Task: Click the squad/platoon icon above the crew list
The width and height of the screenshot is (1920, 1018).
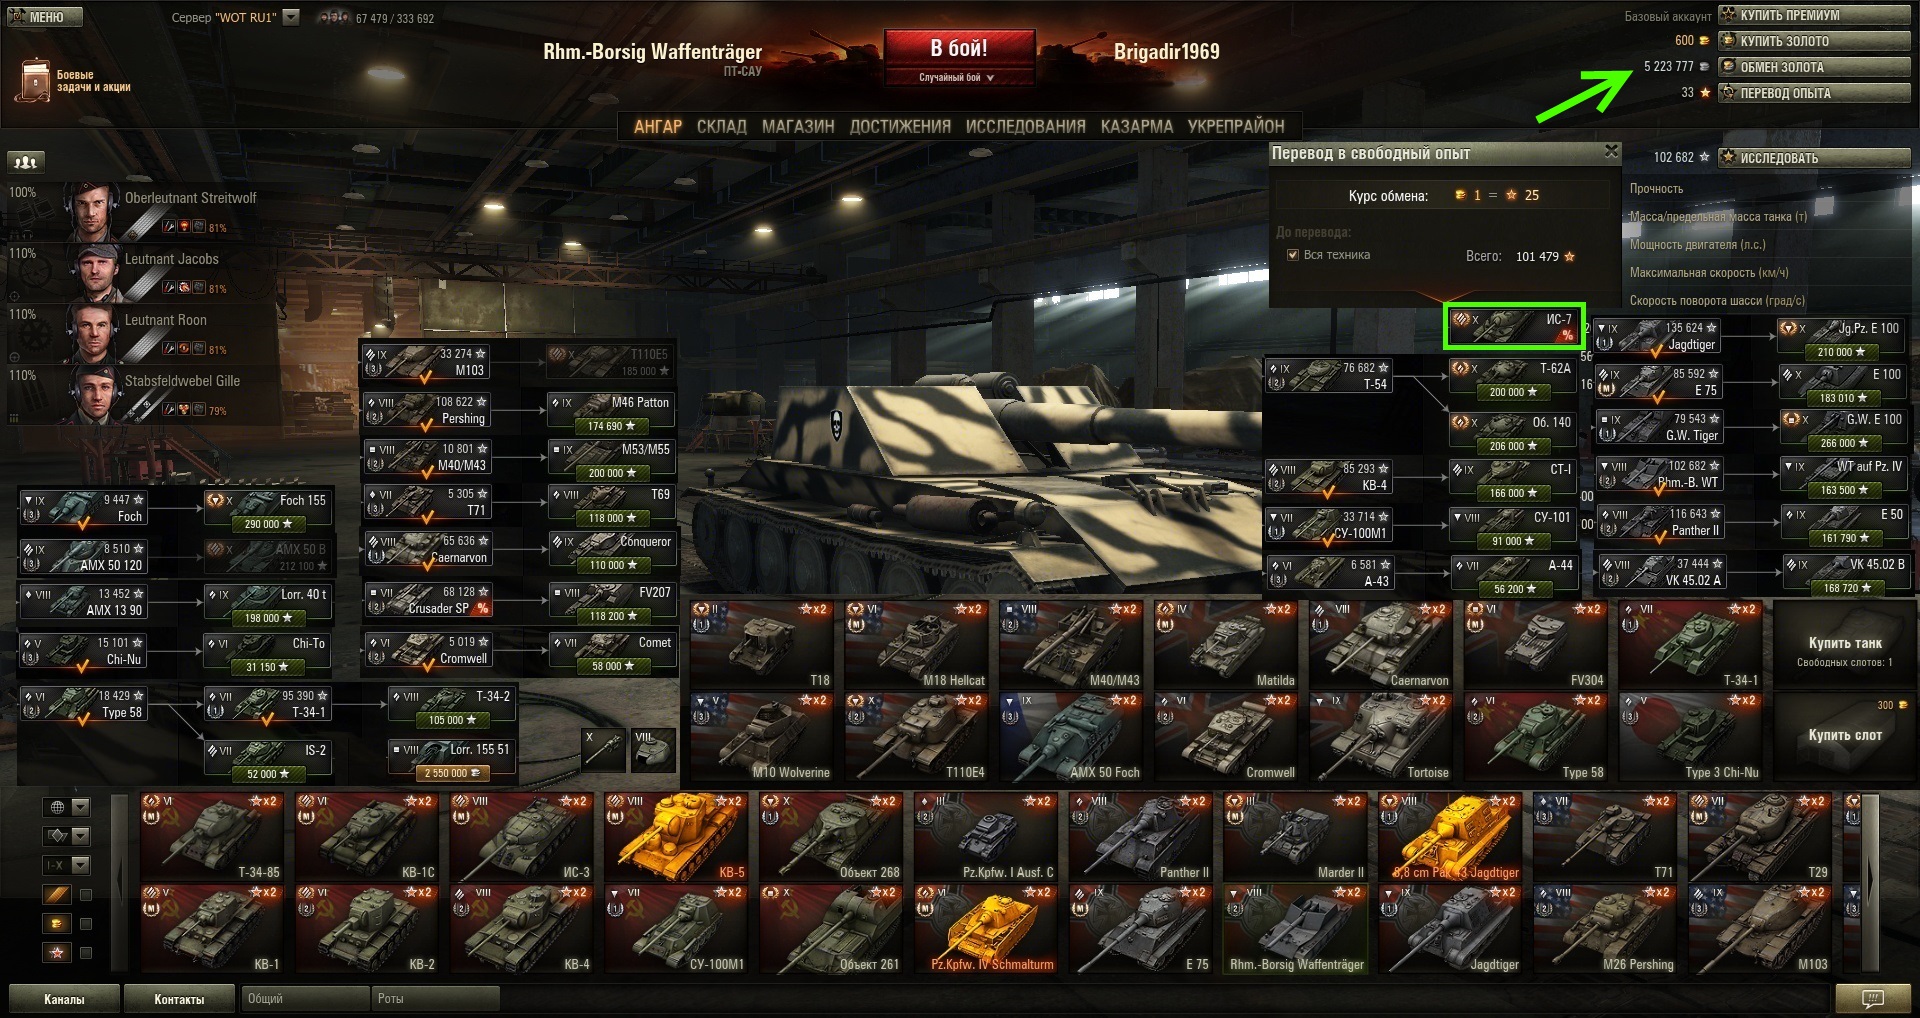Action: (26, 161)
